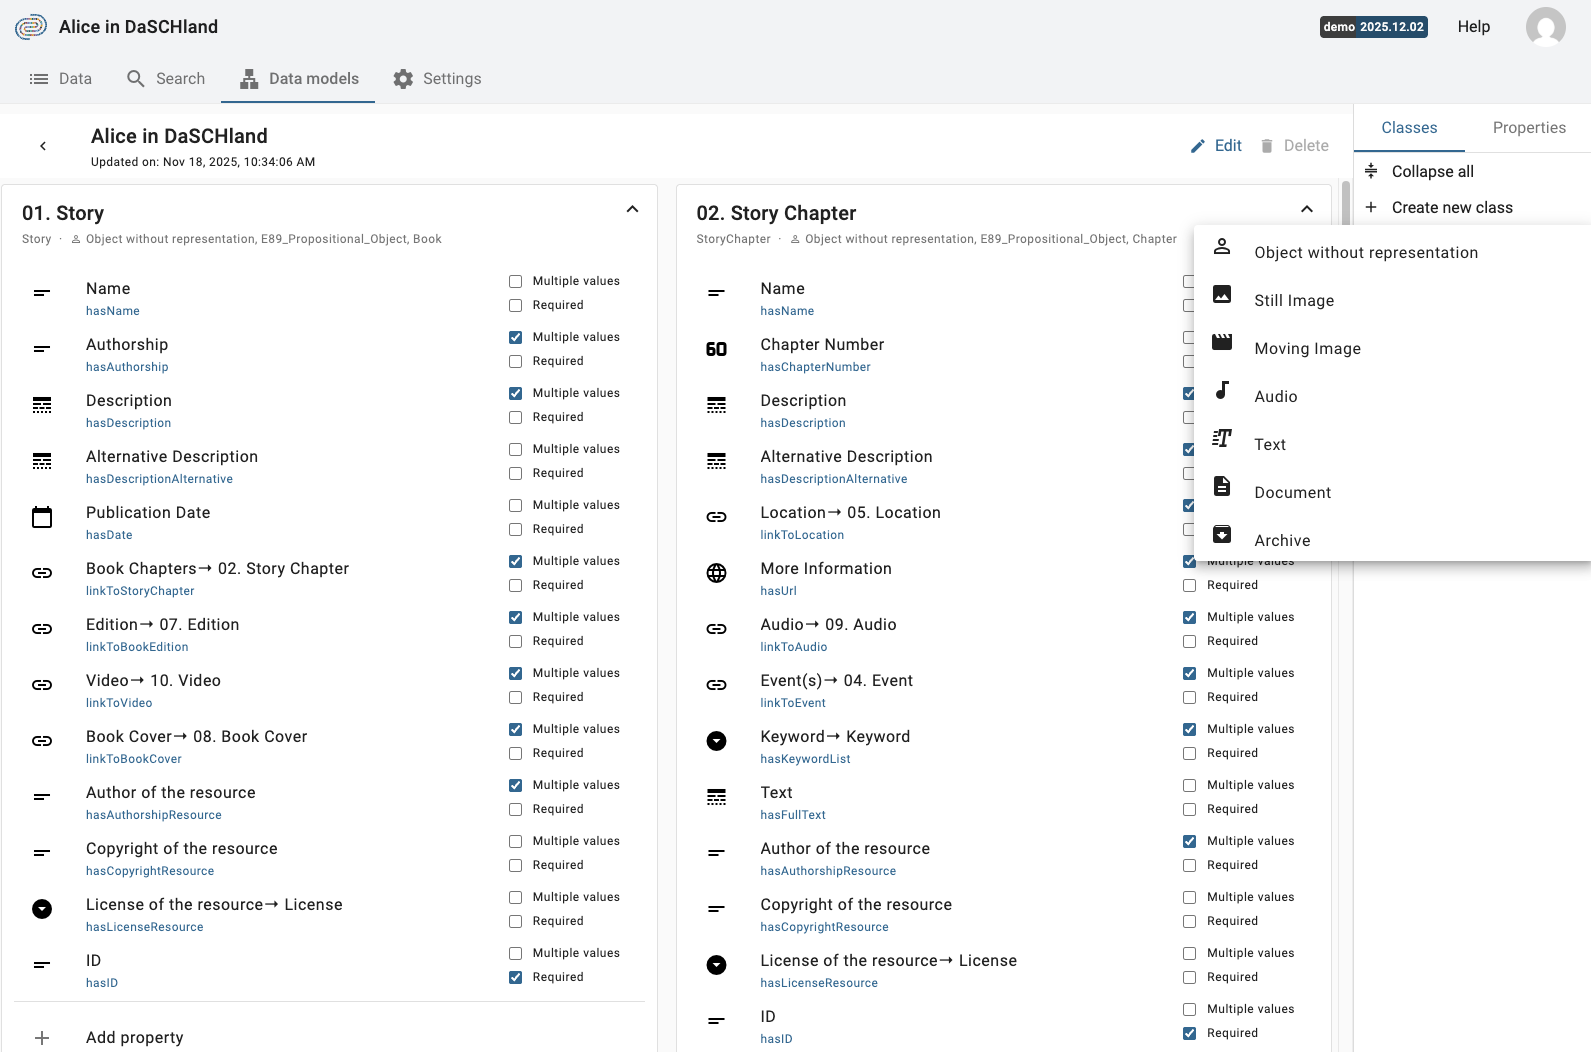The width and height of the screenshot is (1591, 1052).
Task: Open the Help link
Action: [x=1473, y=27]
